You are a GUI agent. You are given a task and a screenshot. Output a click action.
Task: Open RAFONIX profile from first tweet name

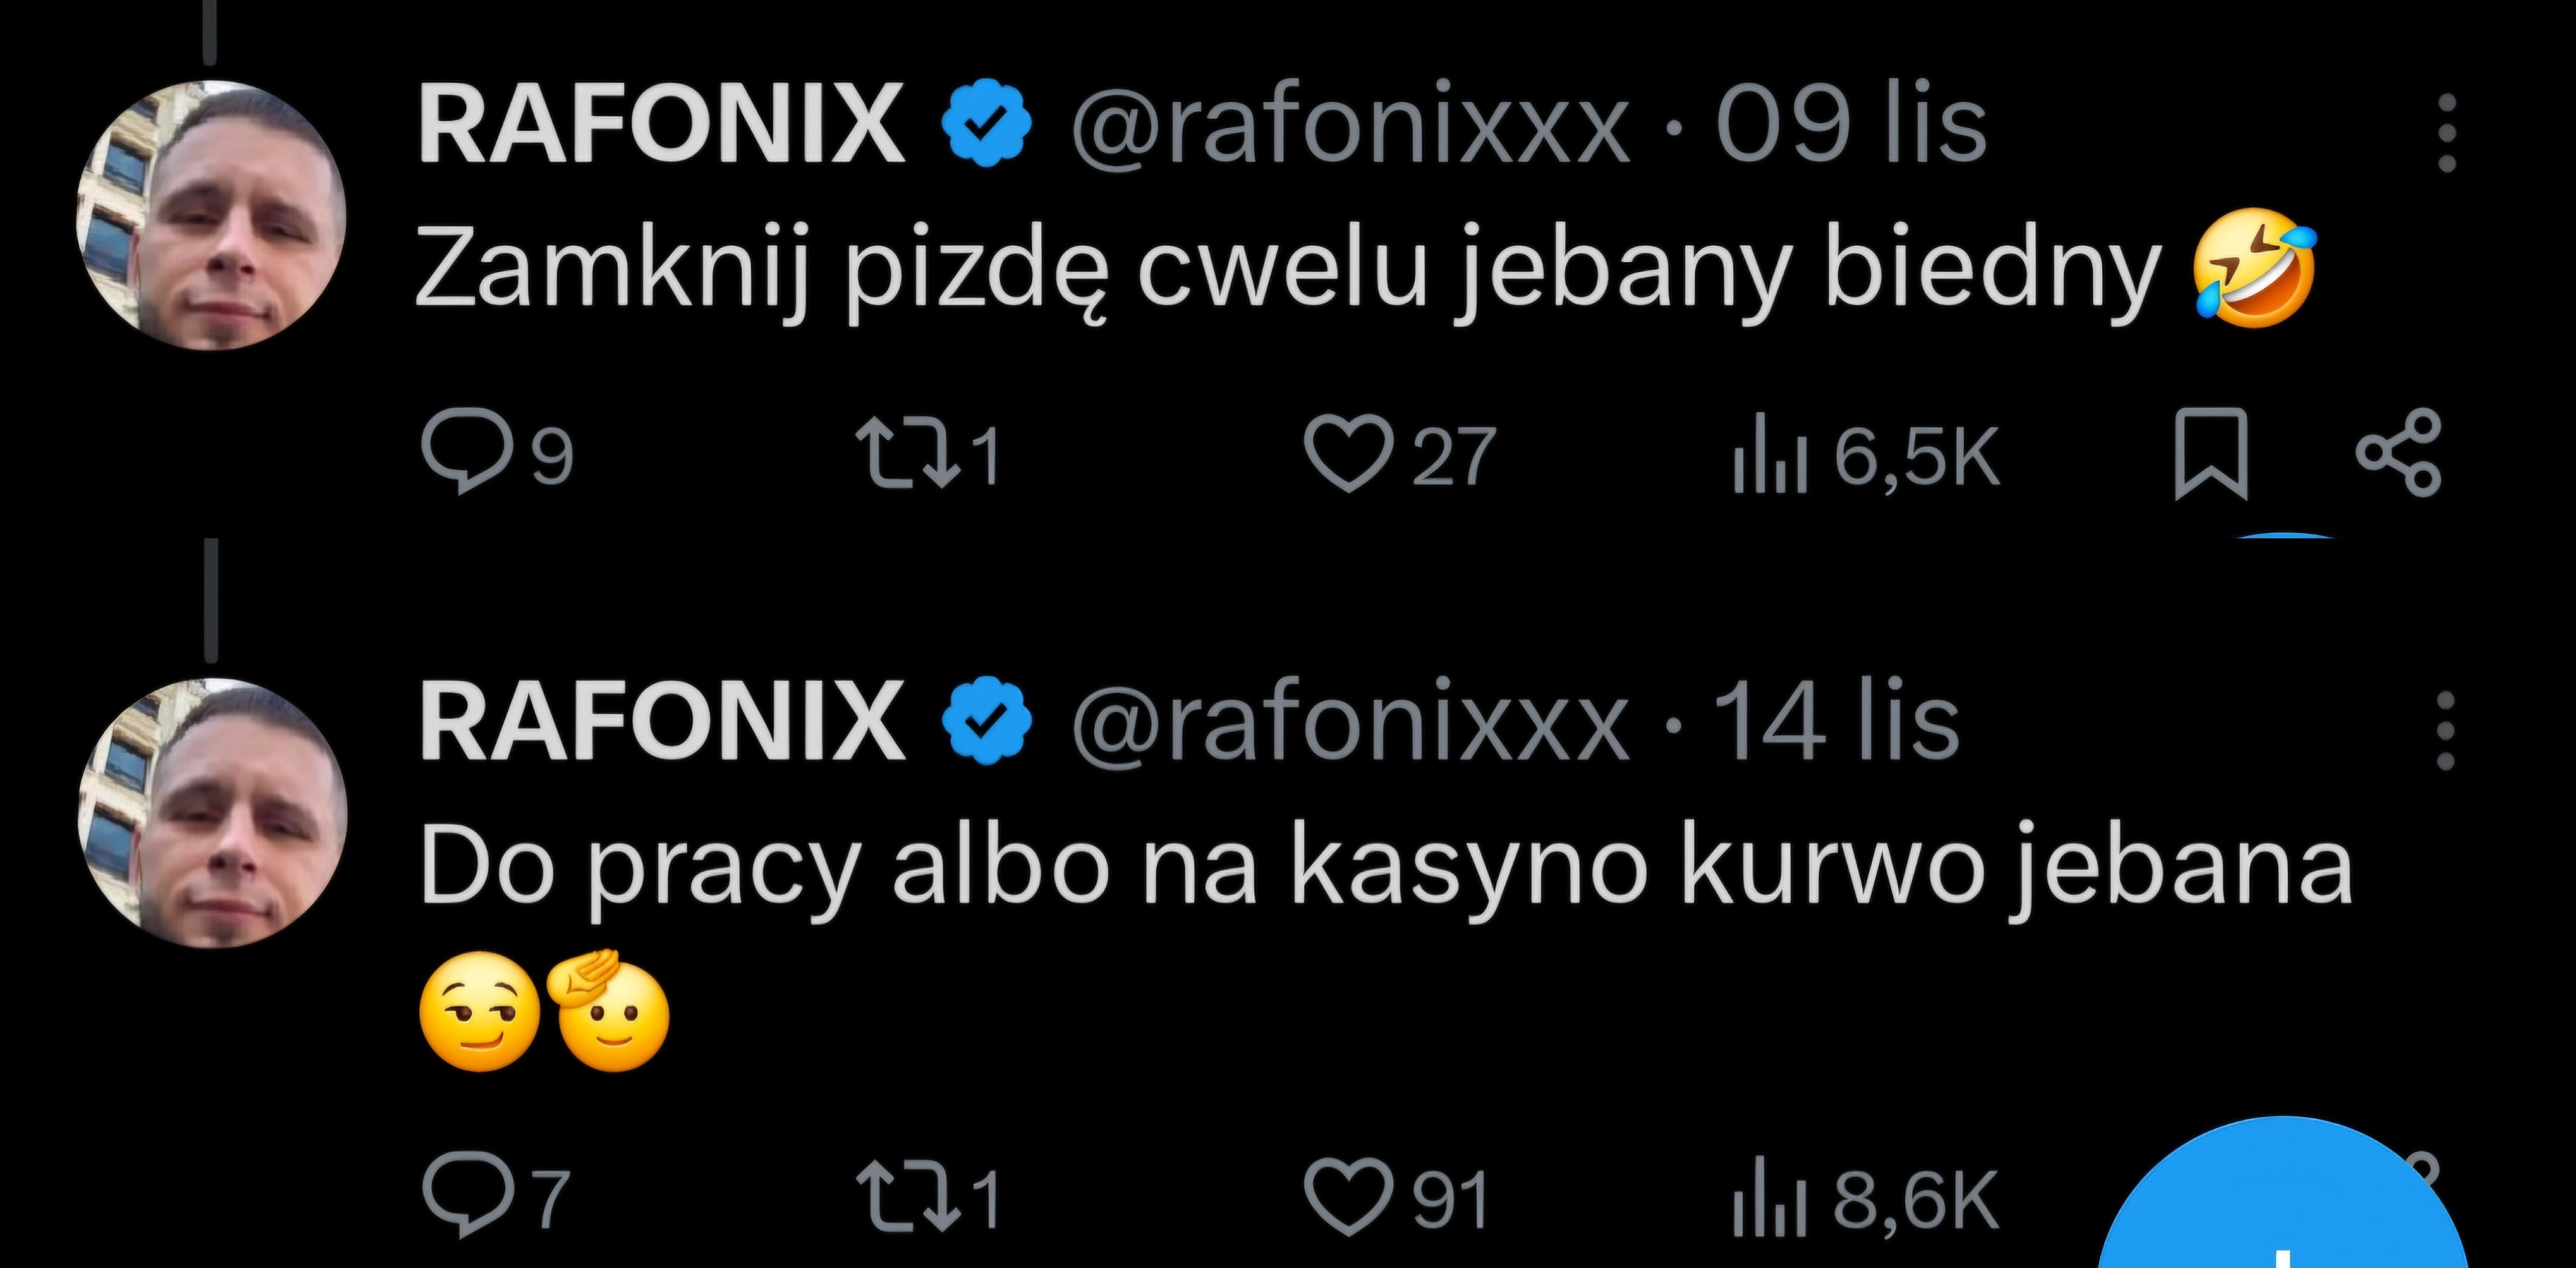pos(660,125)
